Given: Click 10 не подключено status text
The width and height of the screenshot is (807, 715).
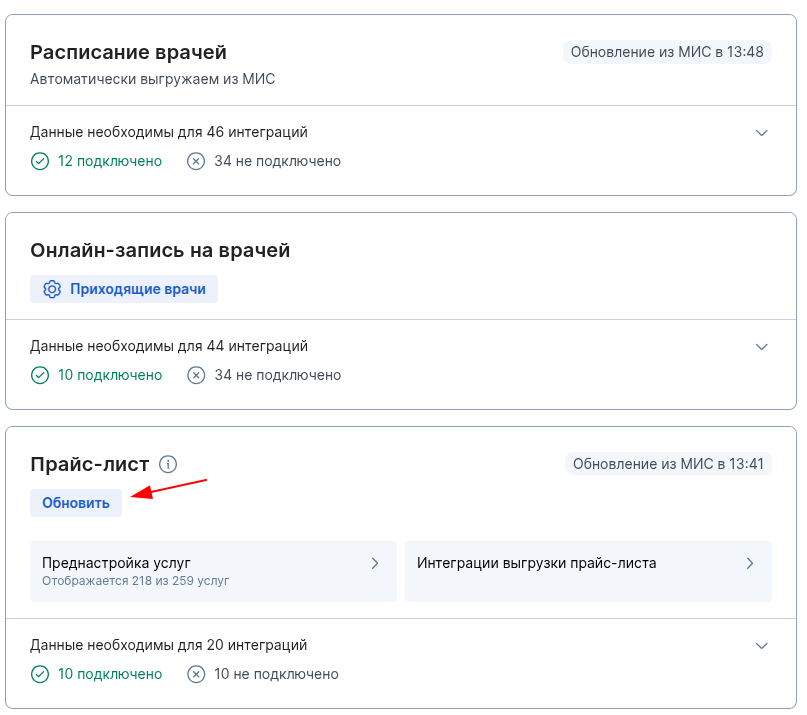Looking at the screenshot, I should pyautogui.click(x=276, y=674).
